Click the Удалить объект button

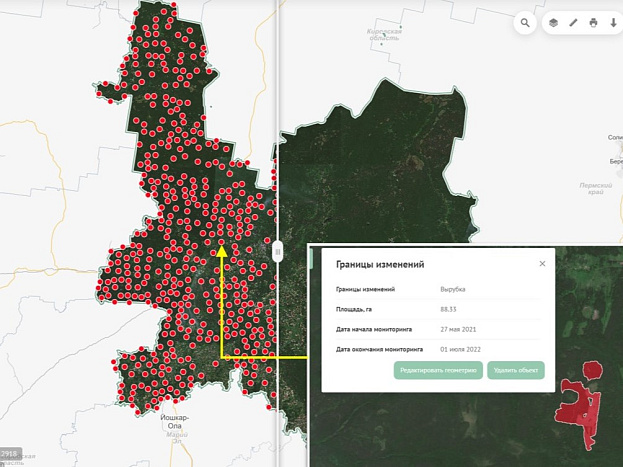516,370
